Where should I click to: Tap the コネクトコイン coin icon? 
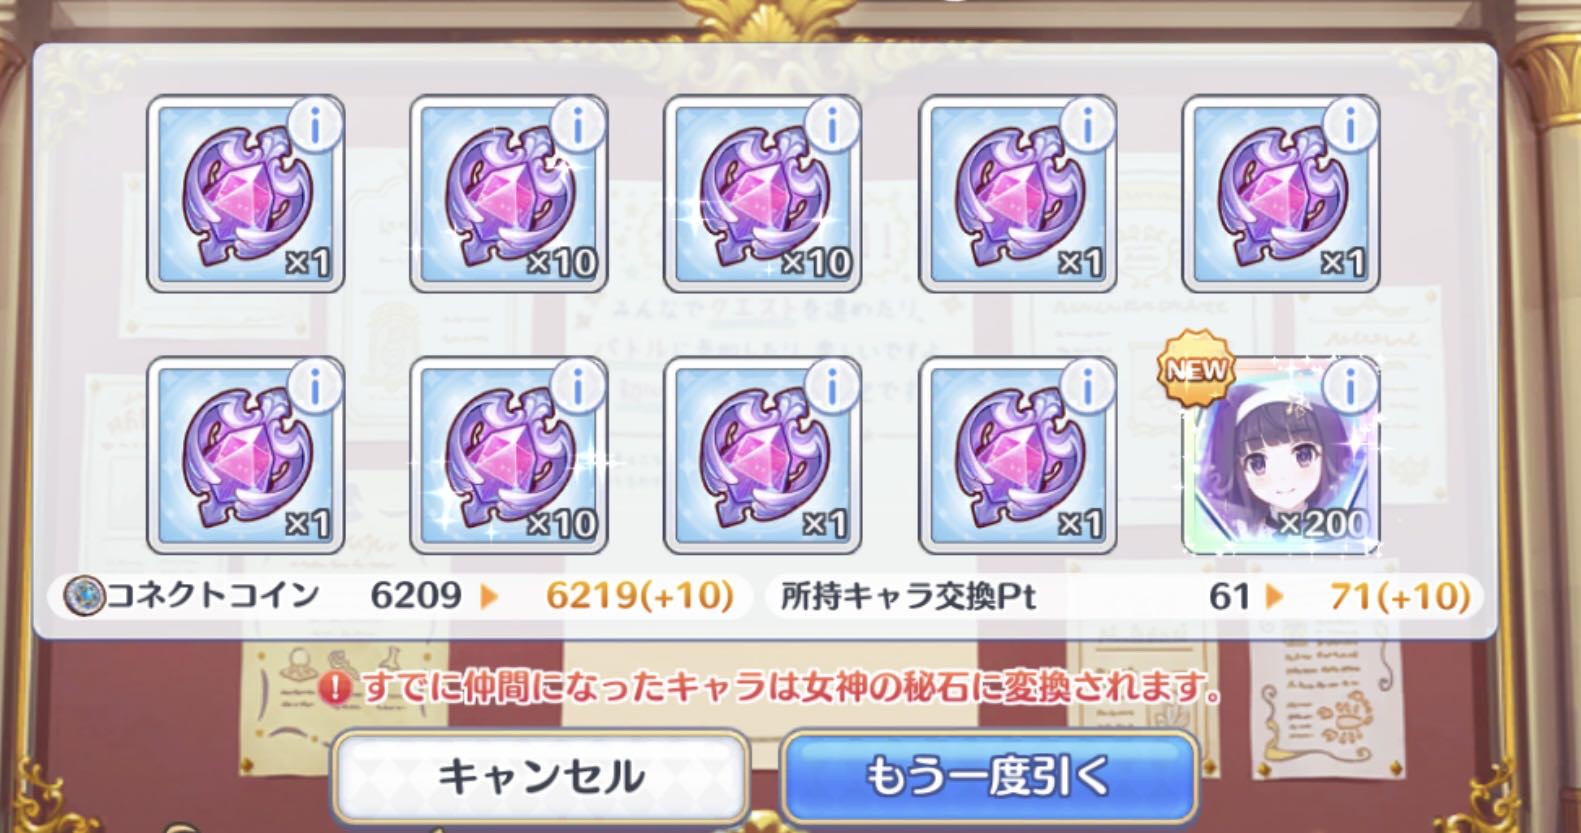[x=83, y=597]
